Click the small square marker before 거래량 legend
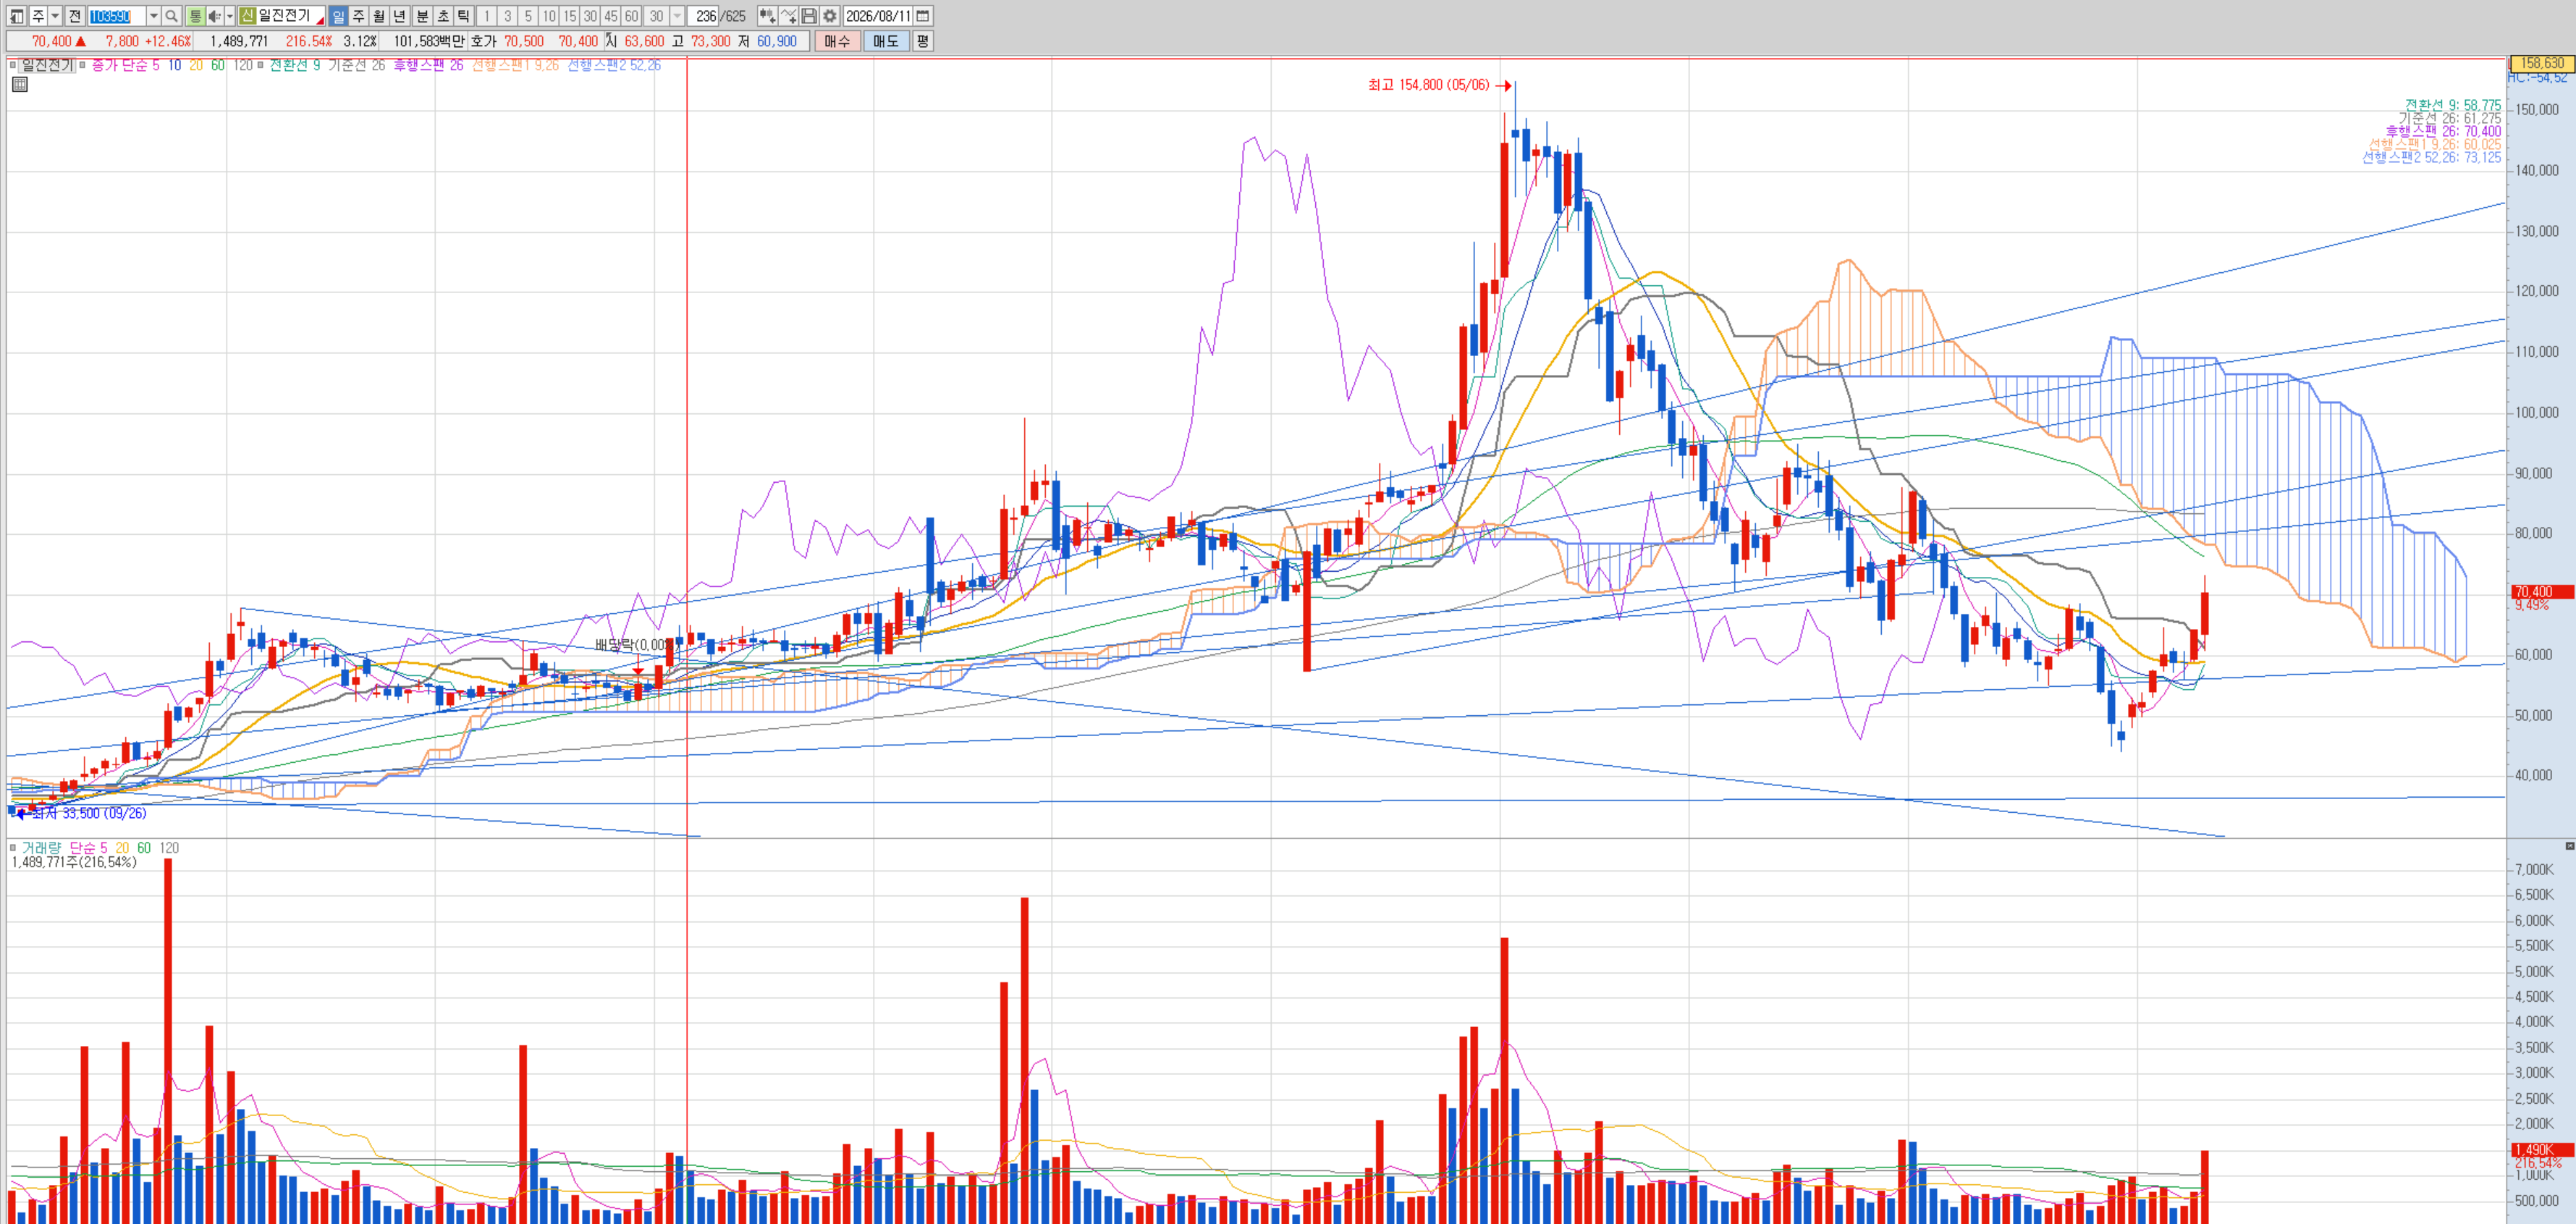The image size is (2576, 1224). [x=13, y=848]
